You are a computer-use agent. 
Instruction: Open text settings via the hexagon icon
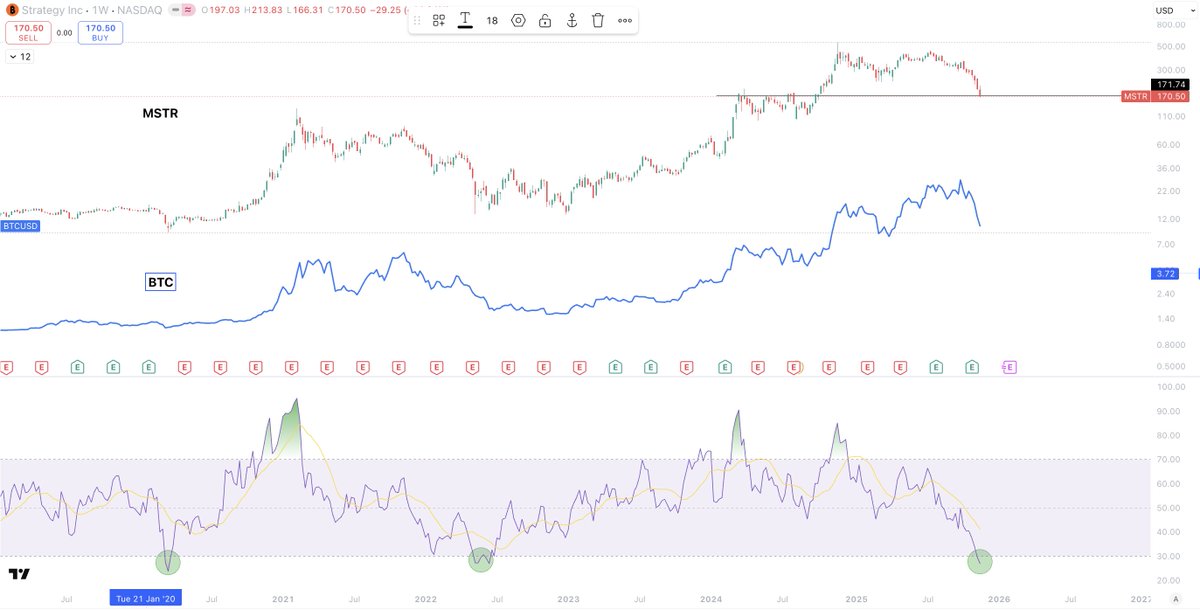pyautogui.click(x=517, y=20)
